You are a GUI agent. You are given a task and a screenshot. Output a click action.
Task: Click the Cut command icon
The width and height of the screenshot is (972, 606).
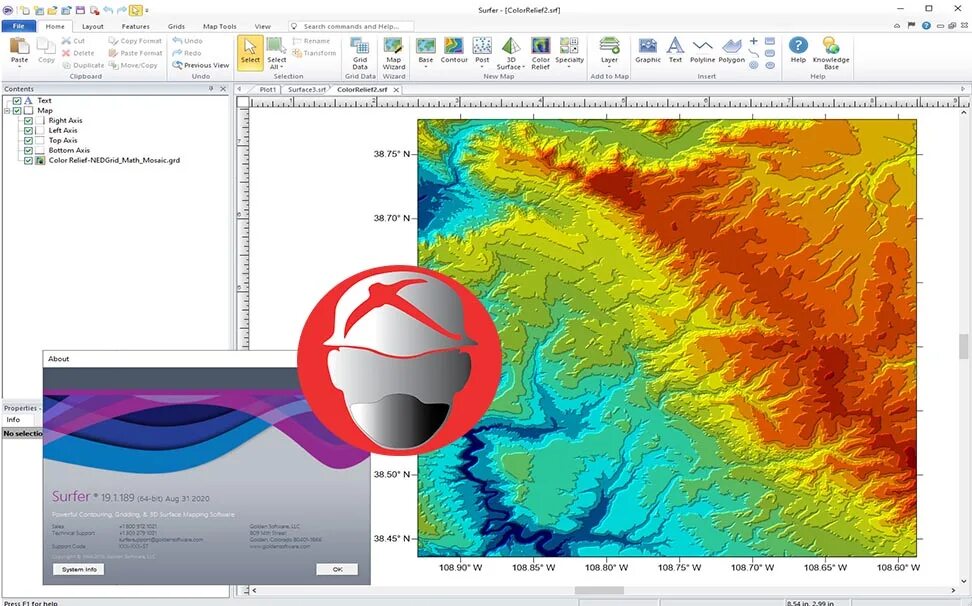[66, 41]
